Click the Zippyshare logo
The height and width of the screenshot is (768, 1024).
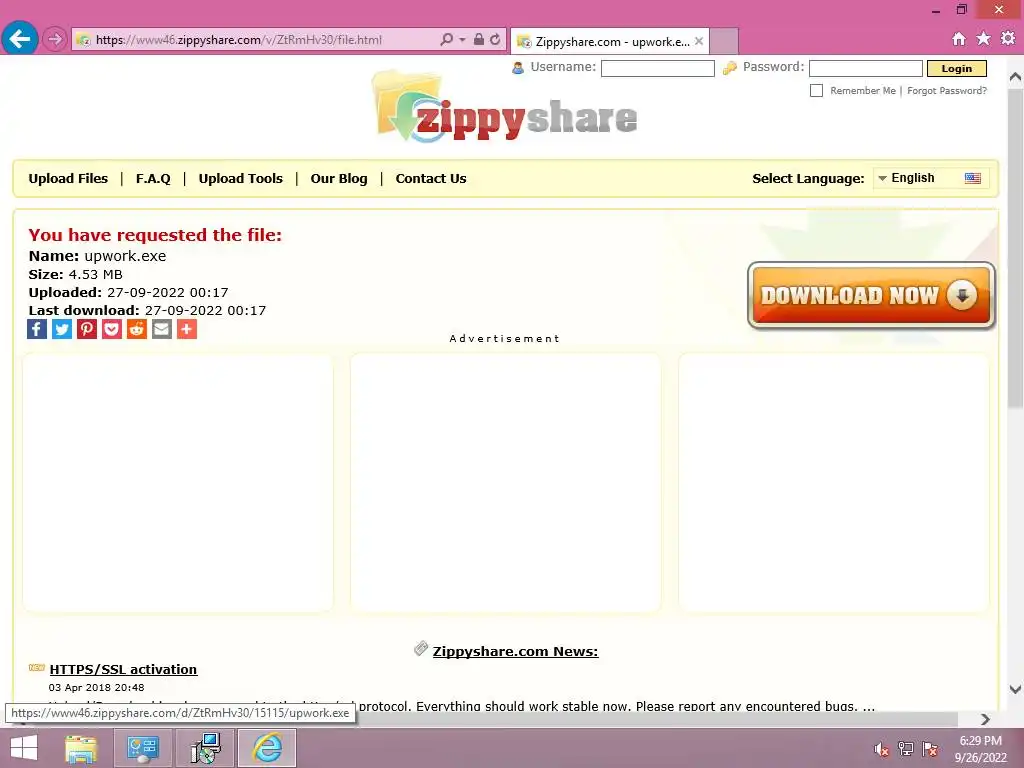tap(504, 106)
